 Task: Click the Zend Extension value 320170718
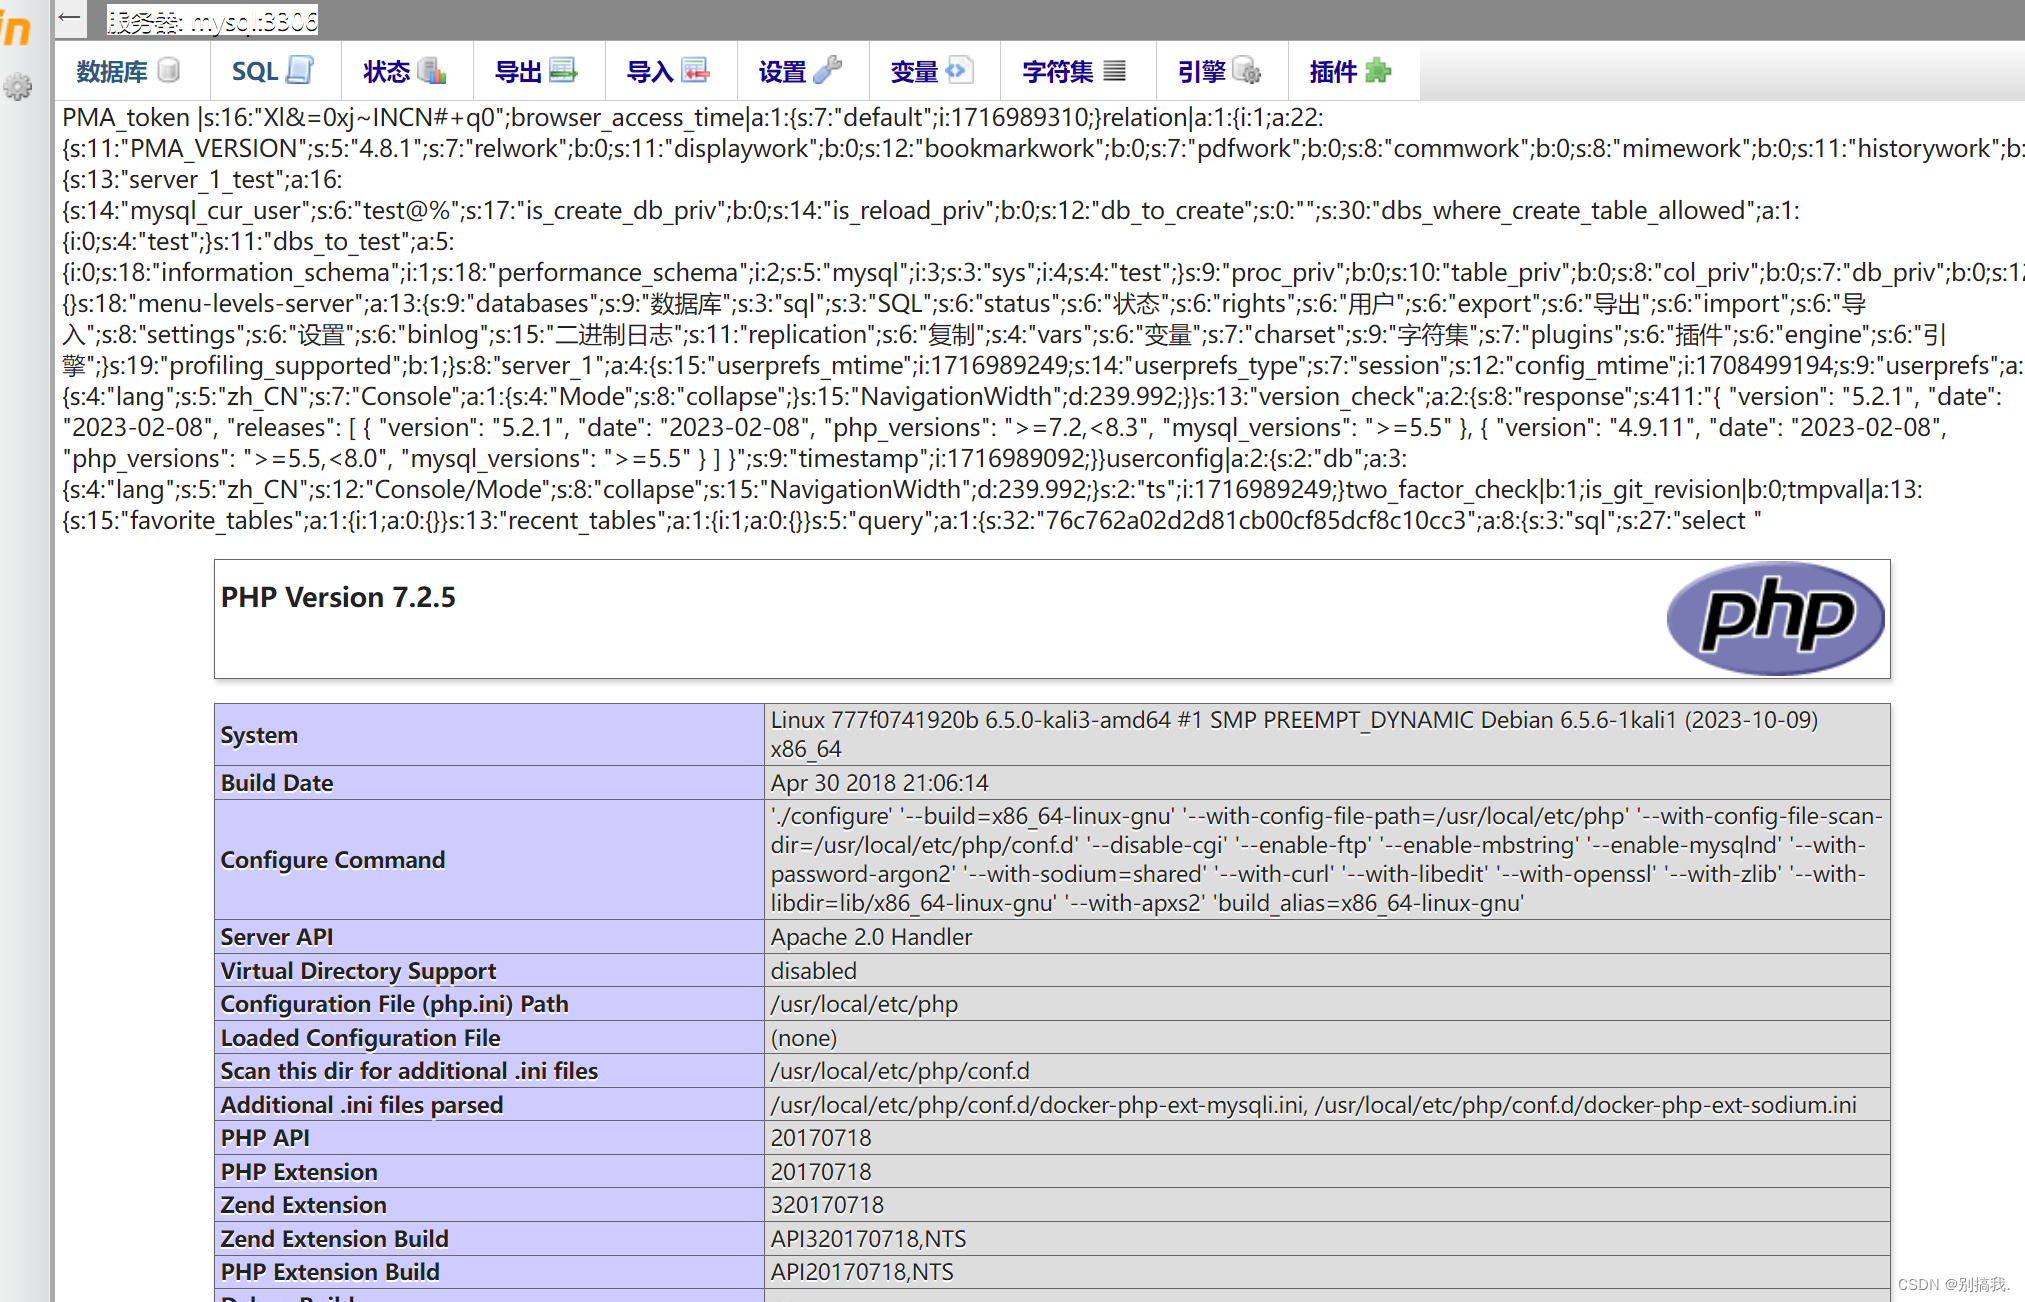[x=827, y=1205]
